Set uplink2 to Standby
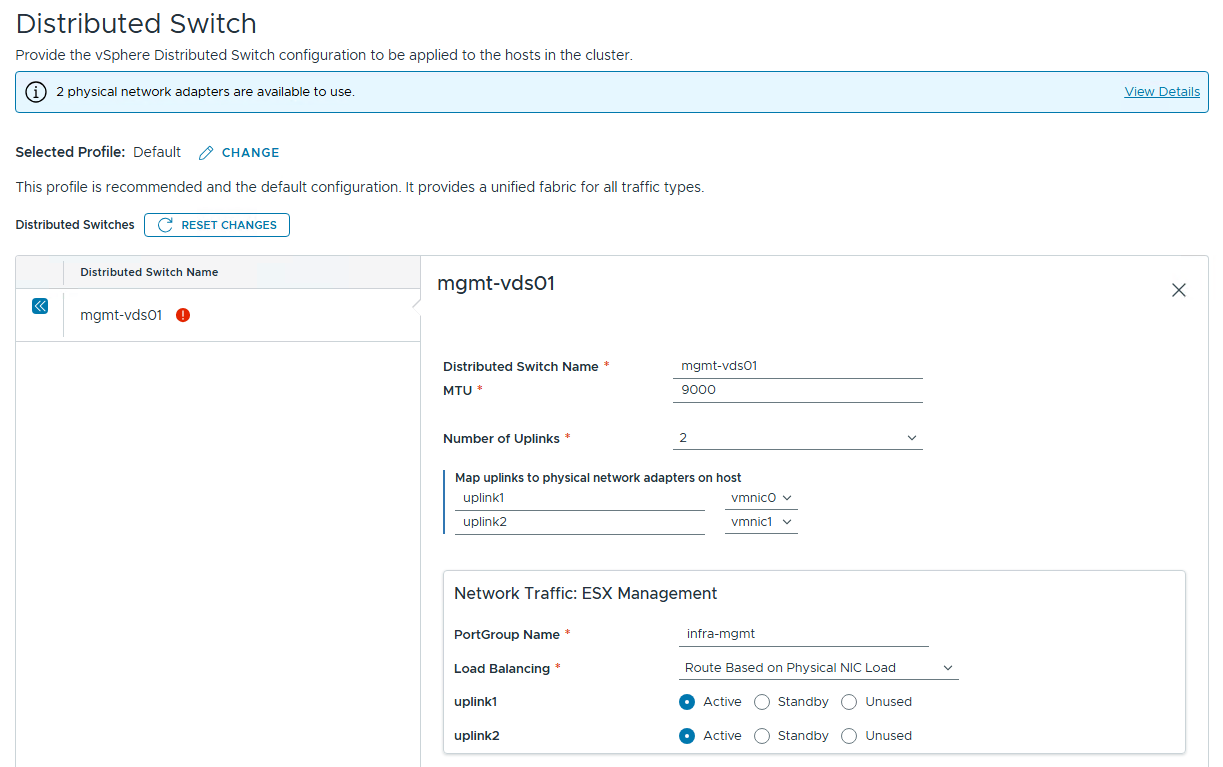Image resolution: width=1223 pixels, height=767 pixels. click(x=762, y=736)
